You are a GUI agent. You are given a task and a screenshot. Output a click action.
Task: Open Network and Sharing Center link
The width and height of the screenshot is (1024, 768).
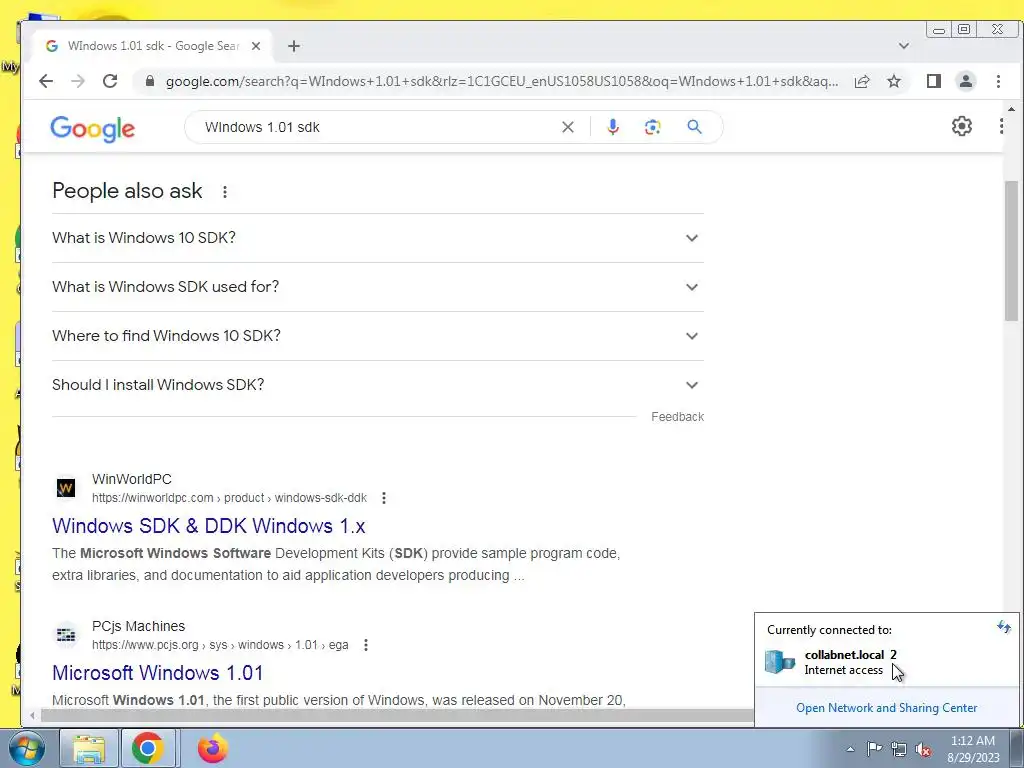click(x=886, y=708)
